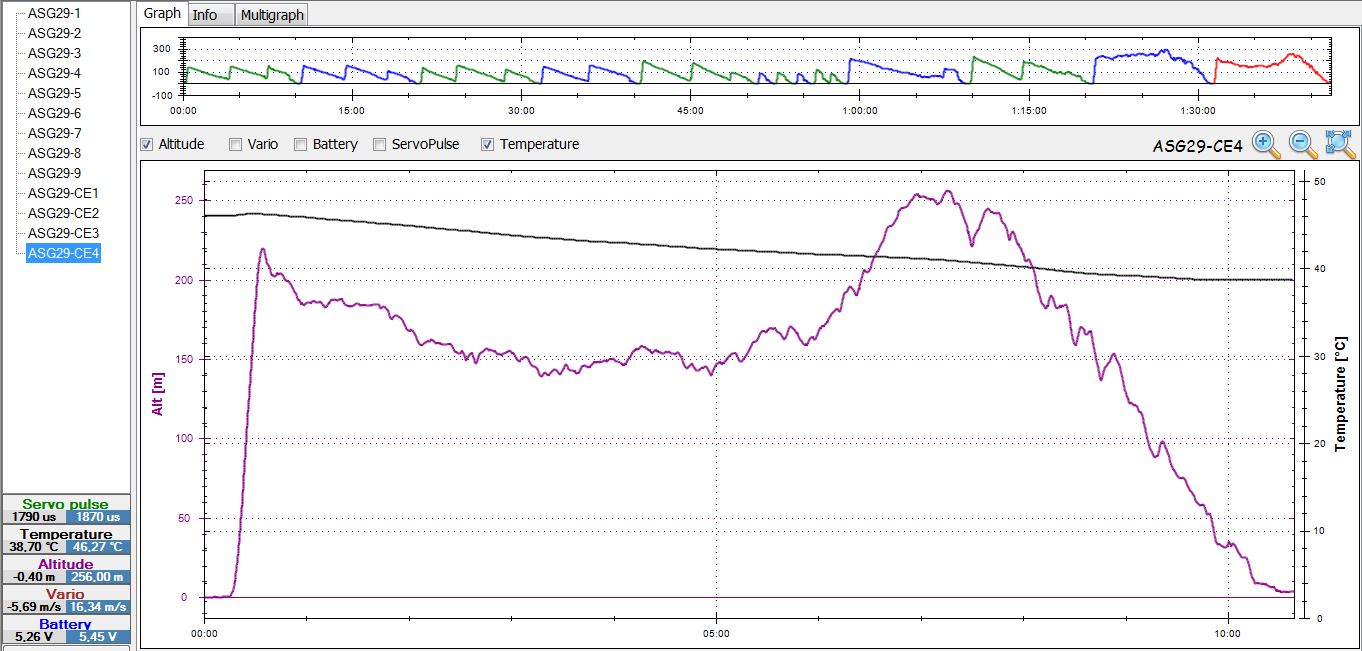Switch to the Info tab
The height and width of the screenshot is (651, 1362).
coord(205,14)
